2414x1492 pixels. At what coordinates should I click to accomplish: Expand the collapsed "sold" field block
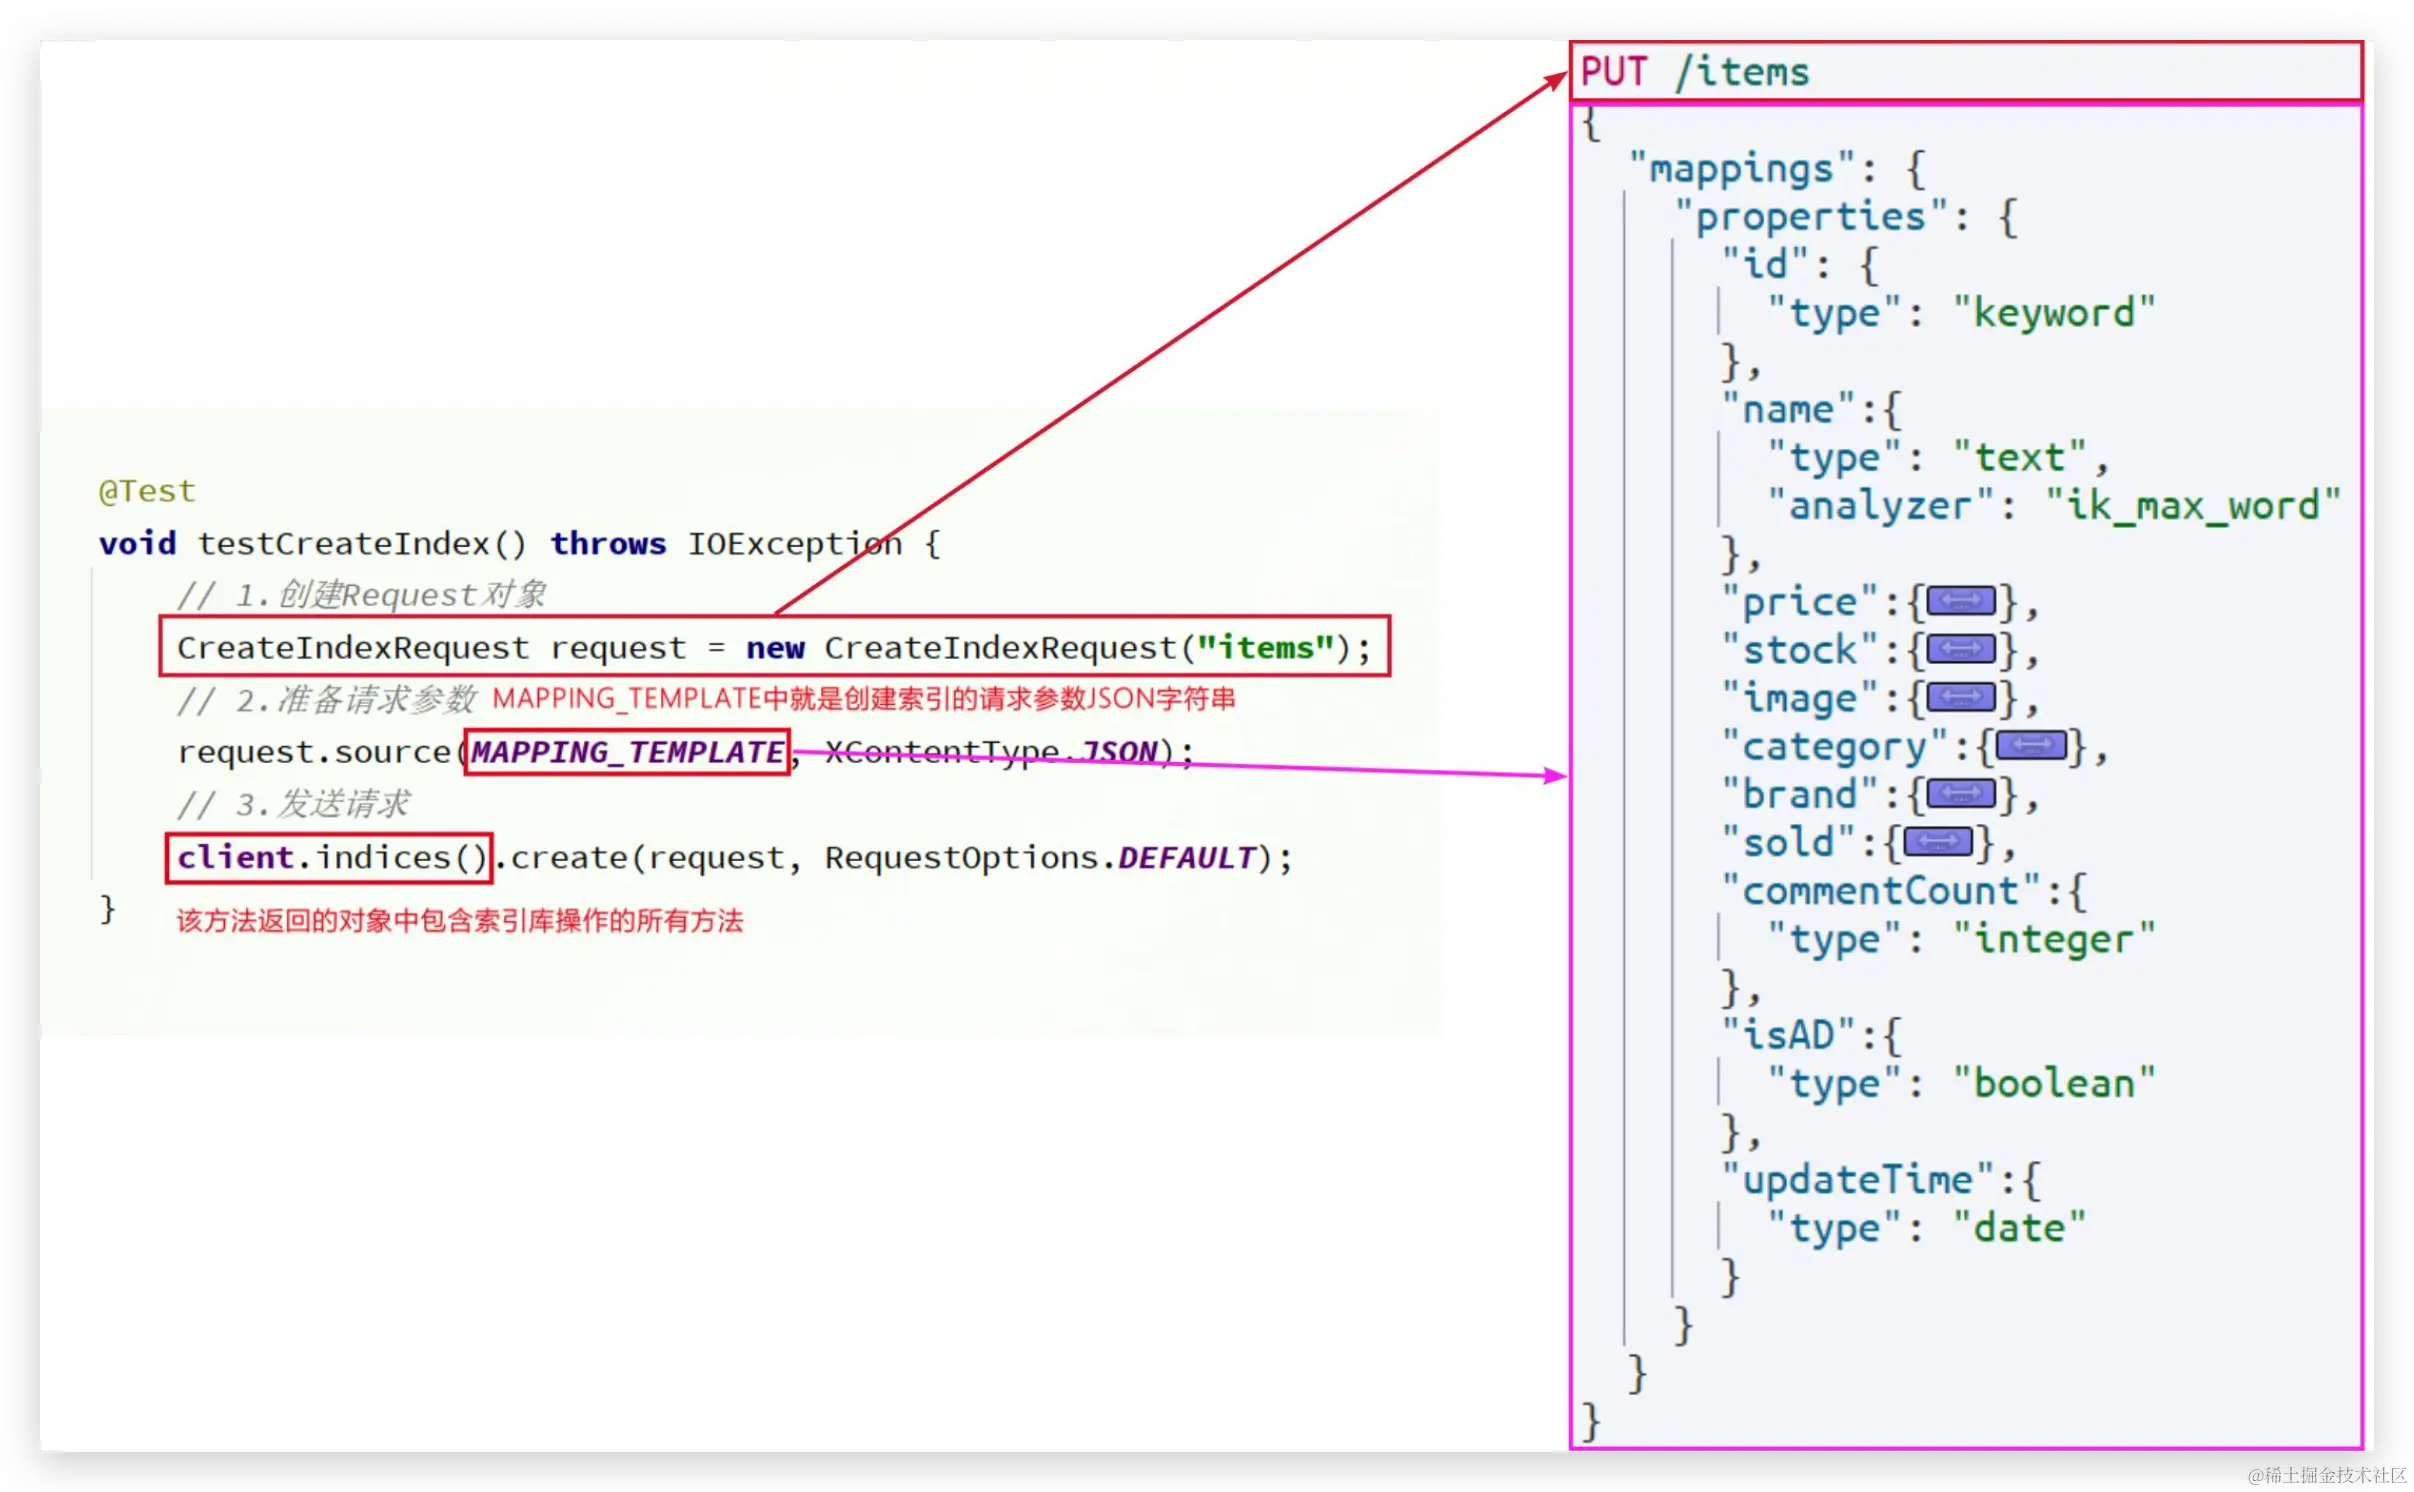coord(1938,842)
